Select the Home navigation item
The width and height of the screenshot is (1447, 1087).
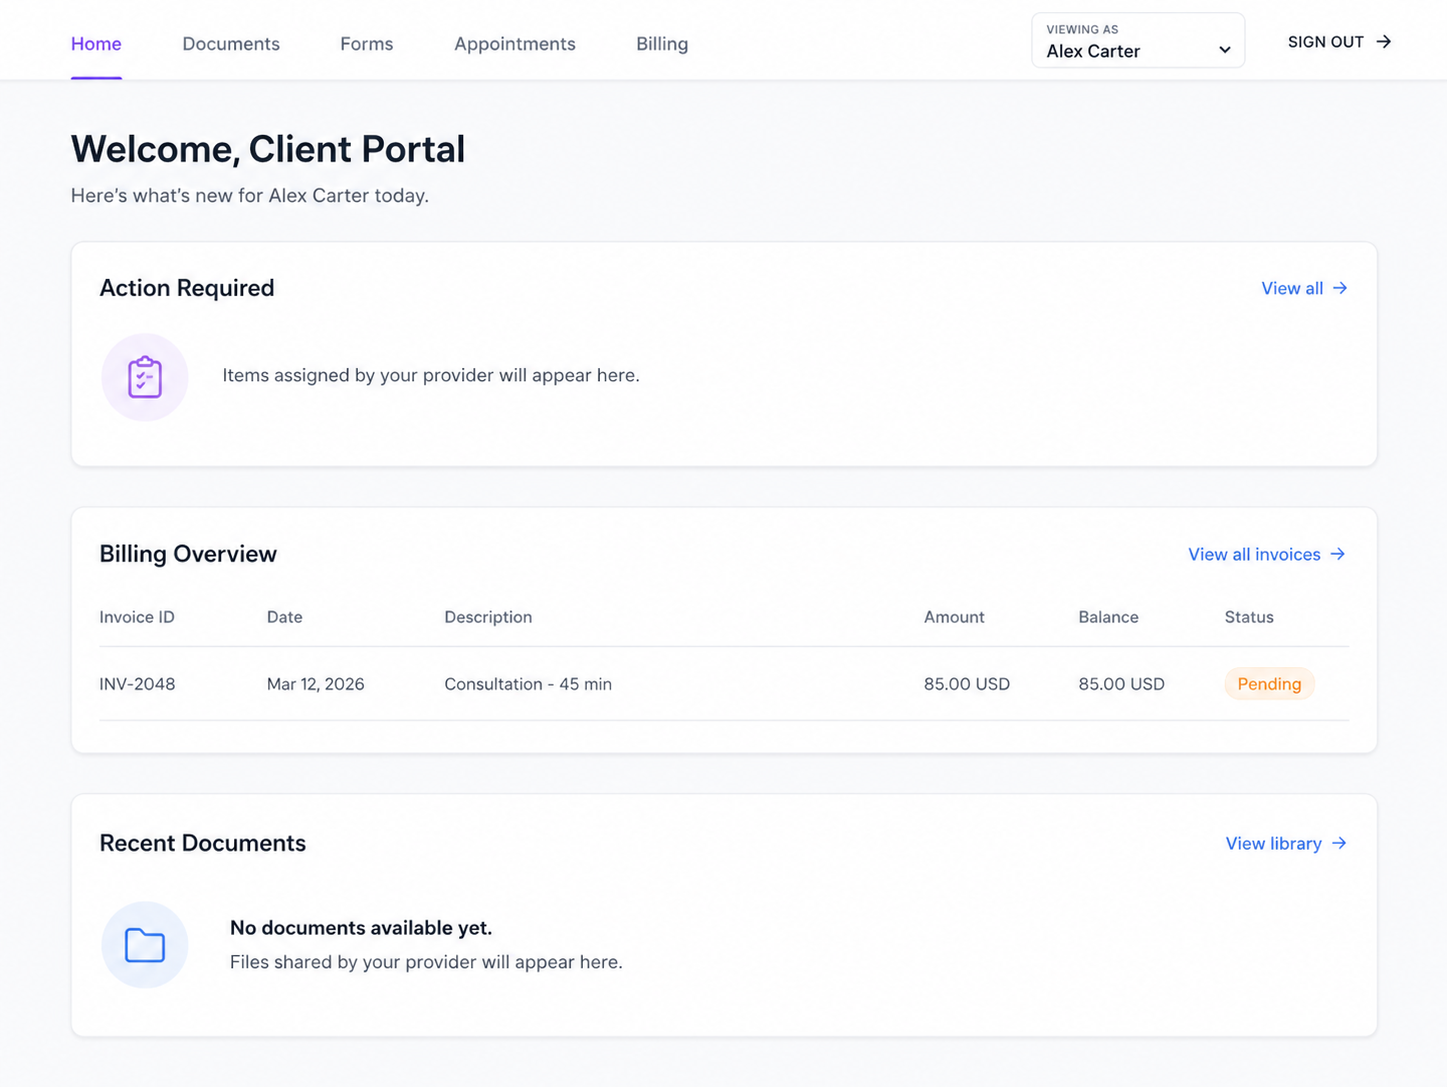click(95, 44)
